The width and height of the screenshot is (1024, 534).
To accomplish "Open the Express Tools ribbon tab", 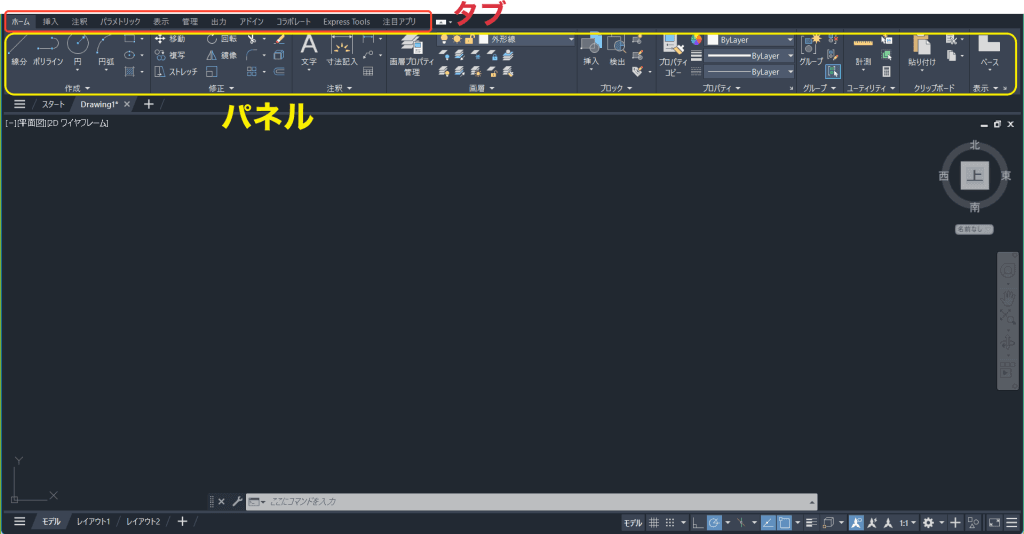I will 346,22.
